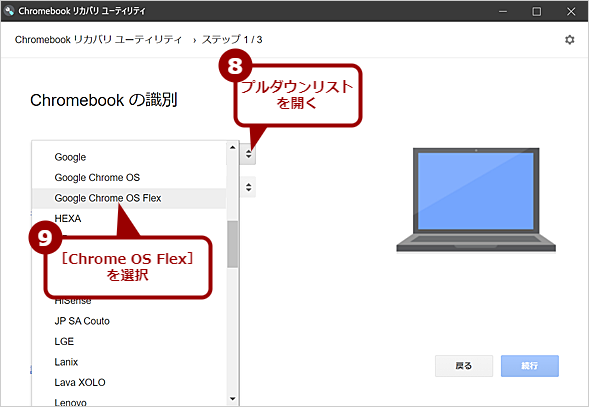
Task: Click the list scrollbar thumb
Action: point(233,244)
